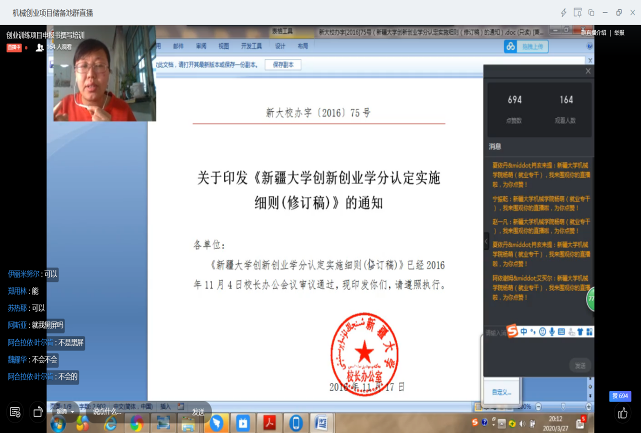
Task: Open the dropdown beside the chat input
Action: pyautogui.click(x=73, y=411)
